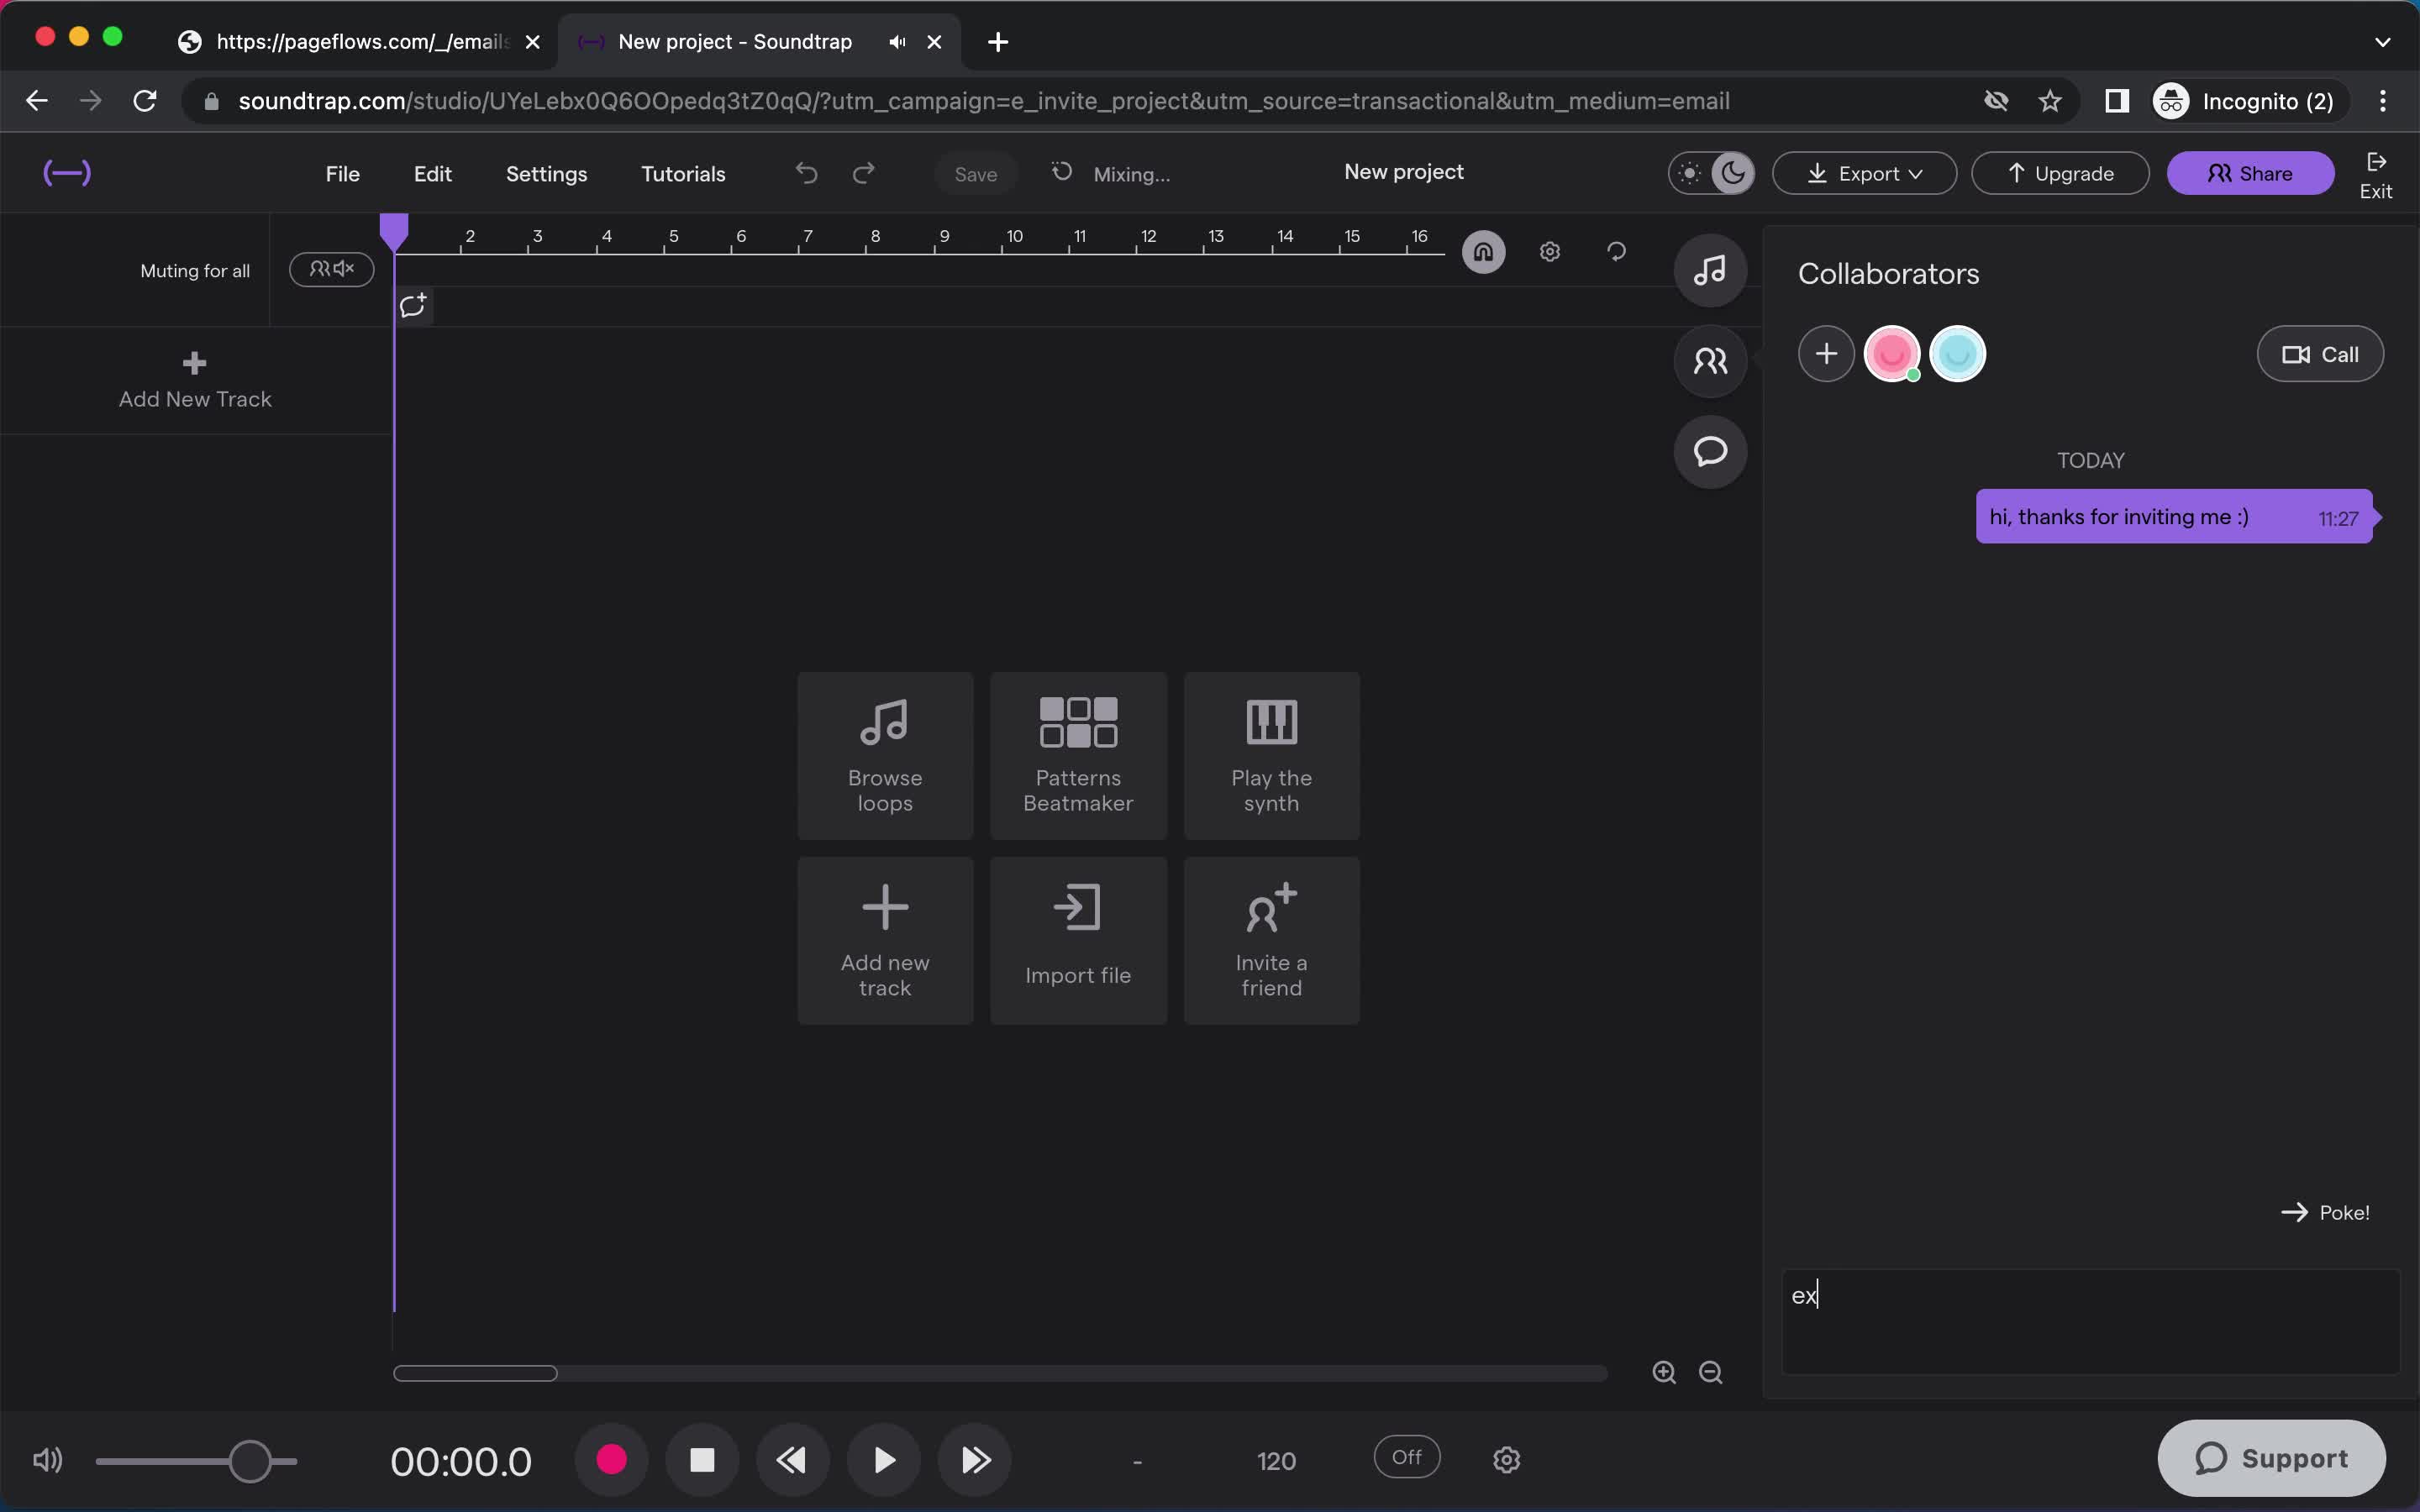Drag the master volume slider
This screenshot has height=1512, width=2420.
pyautogui.click(x=250, y=1460)
